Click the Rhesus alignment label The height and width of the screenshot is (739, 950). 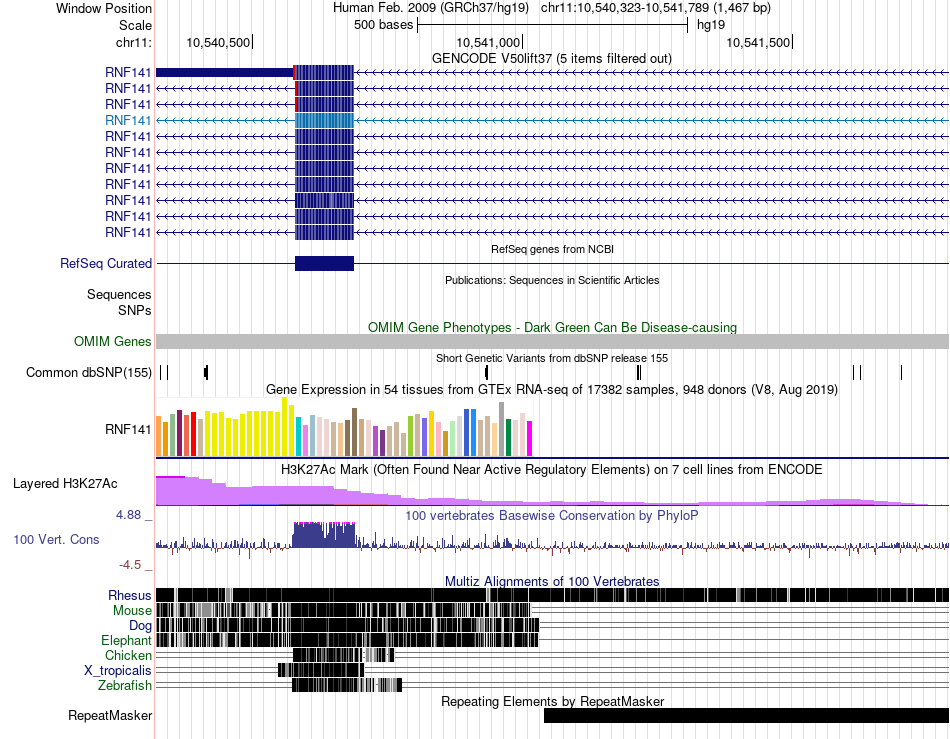(x=130, y=596)
